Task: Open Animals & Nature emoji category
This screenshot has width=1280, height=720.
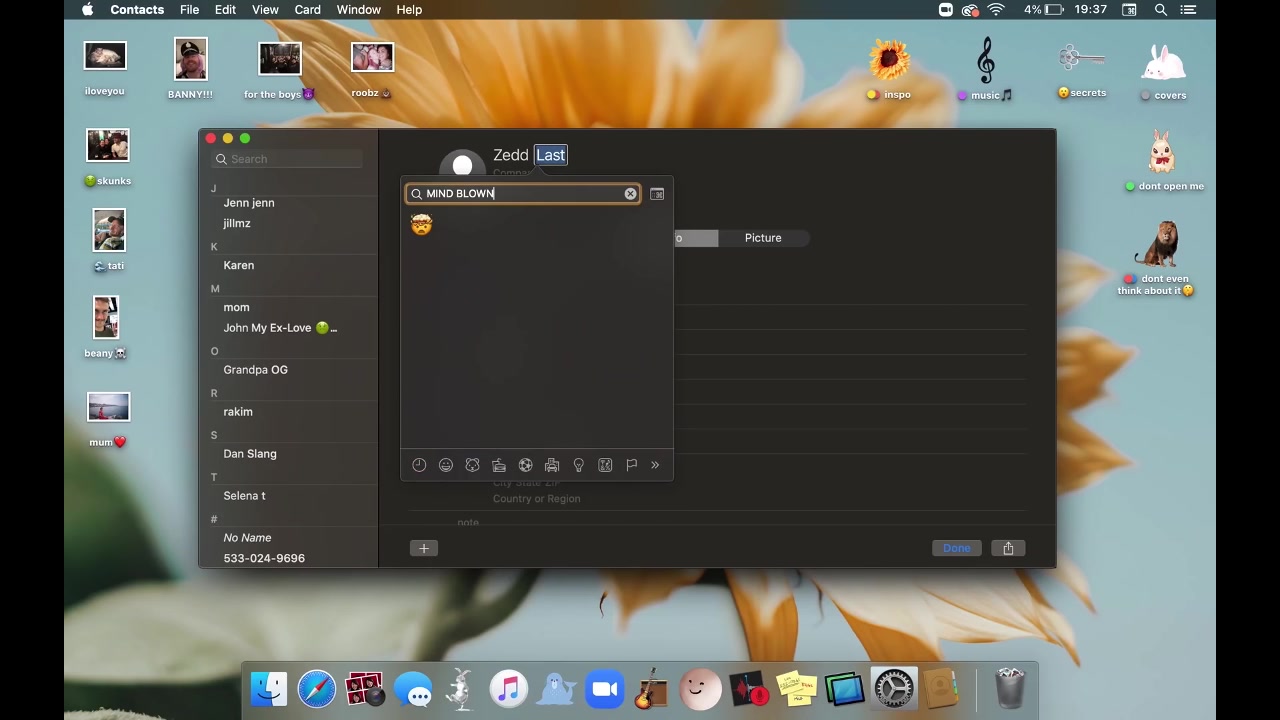Action: (472, 465)
